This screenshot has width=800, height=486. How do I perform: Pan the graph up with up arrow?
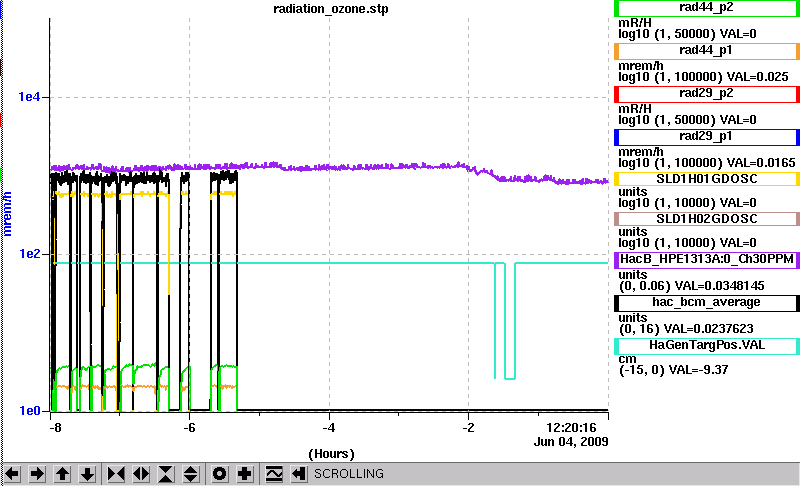[x=62, y=474]
